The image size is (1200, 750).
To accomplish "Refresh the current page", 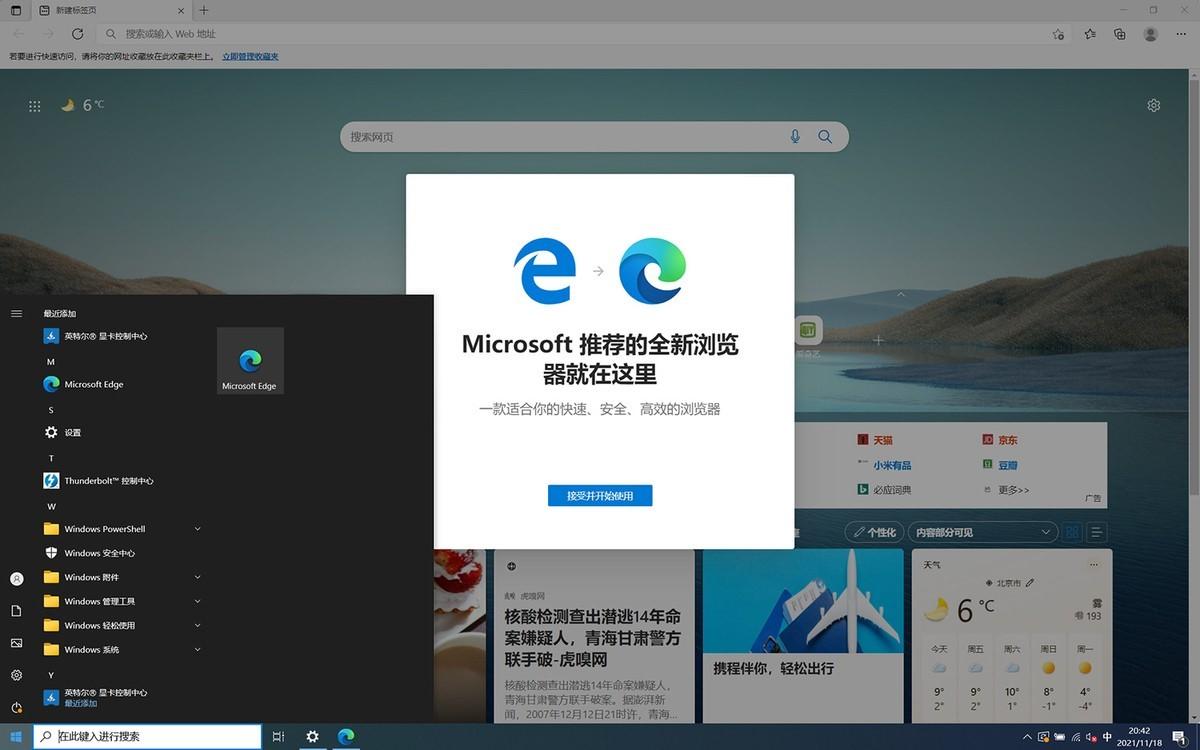I will pyautogui.click(x=78, y=33).
